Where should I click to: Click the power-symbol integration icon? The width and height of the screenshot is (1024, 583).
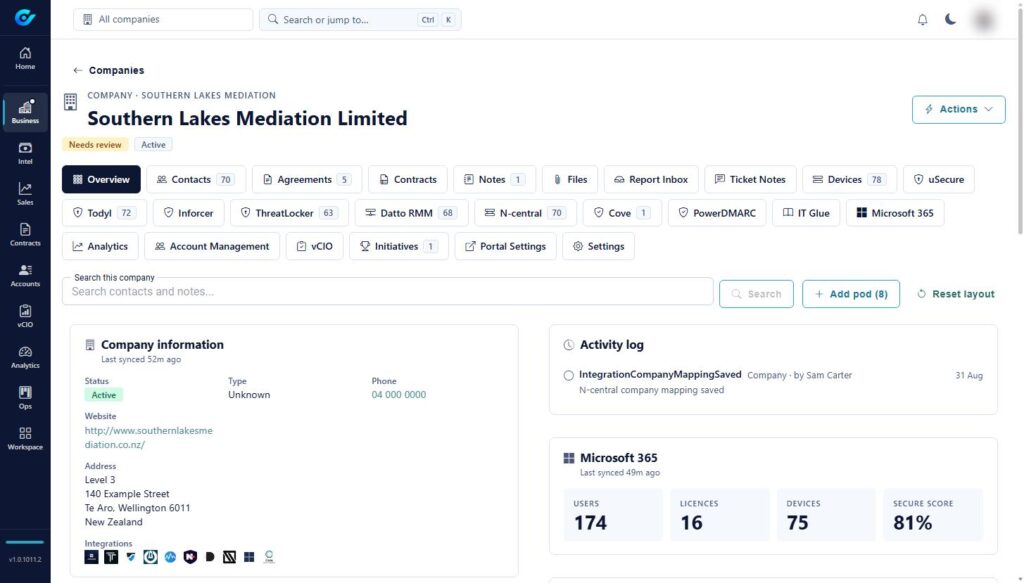(150, 557)
